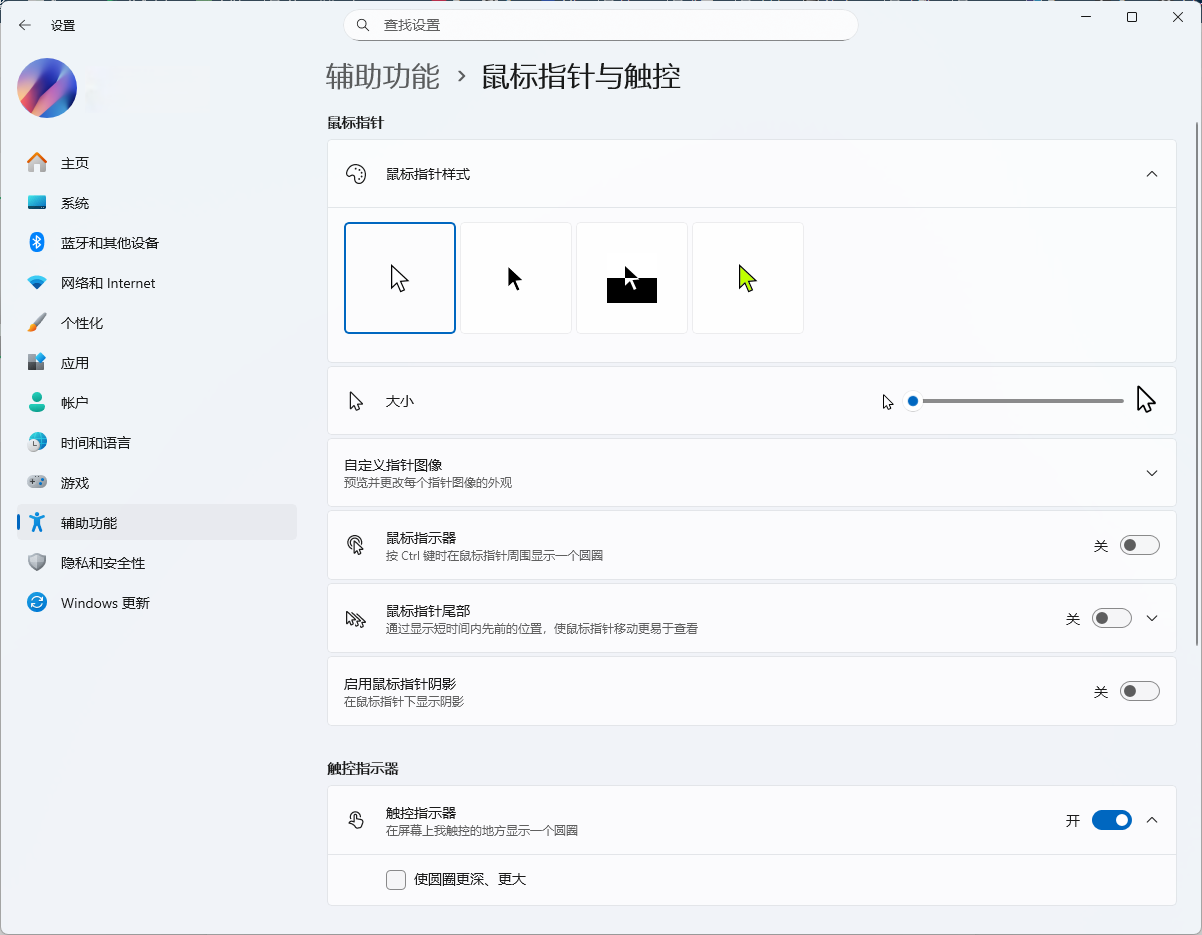Turn on the mouse indicator toggle

[x=1139, y=545]
